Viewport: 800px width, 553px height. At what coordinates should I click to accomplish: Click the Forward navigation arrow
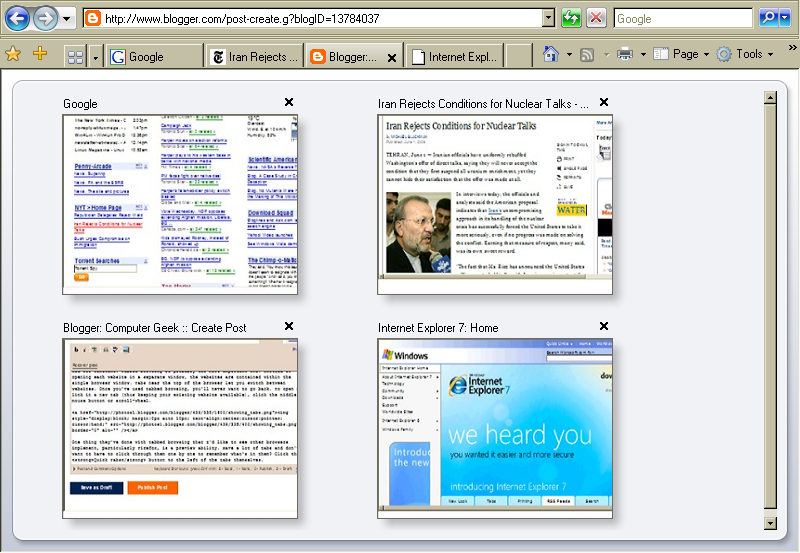pos(45,19)
